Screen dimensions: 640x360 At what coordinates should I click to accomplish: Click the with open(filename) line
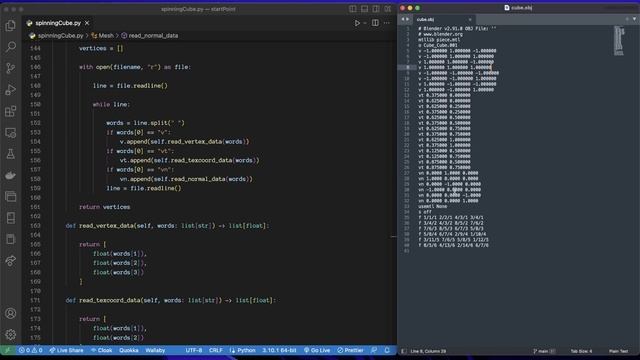click(135, 67)
